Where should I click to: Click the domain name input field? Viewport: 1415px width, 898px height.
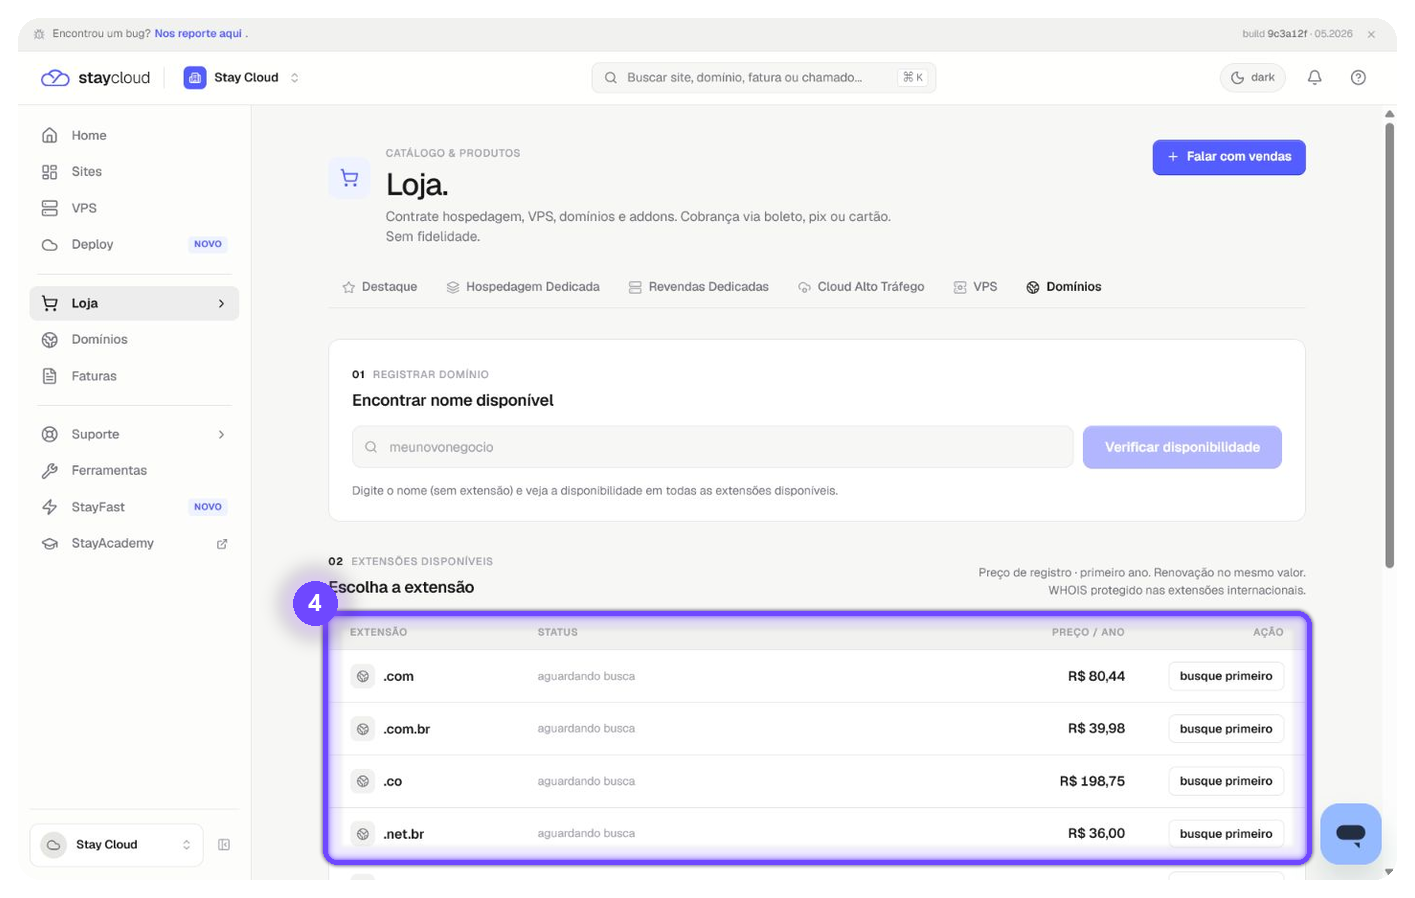[713, 447]
